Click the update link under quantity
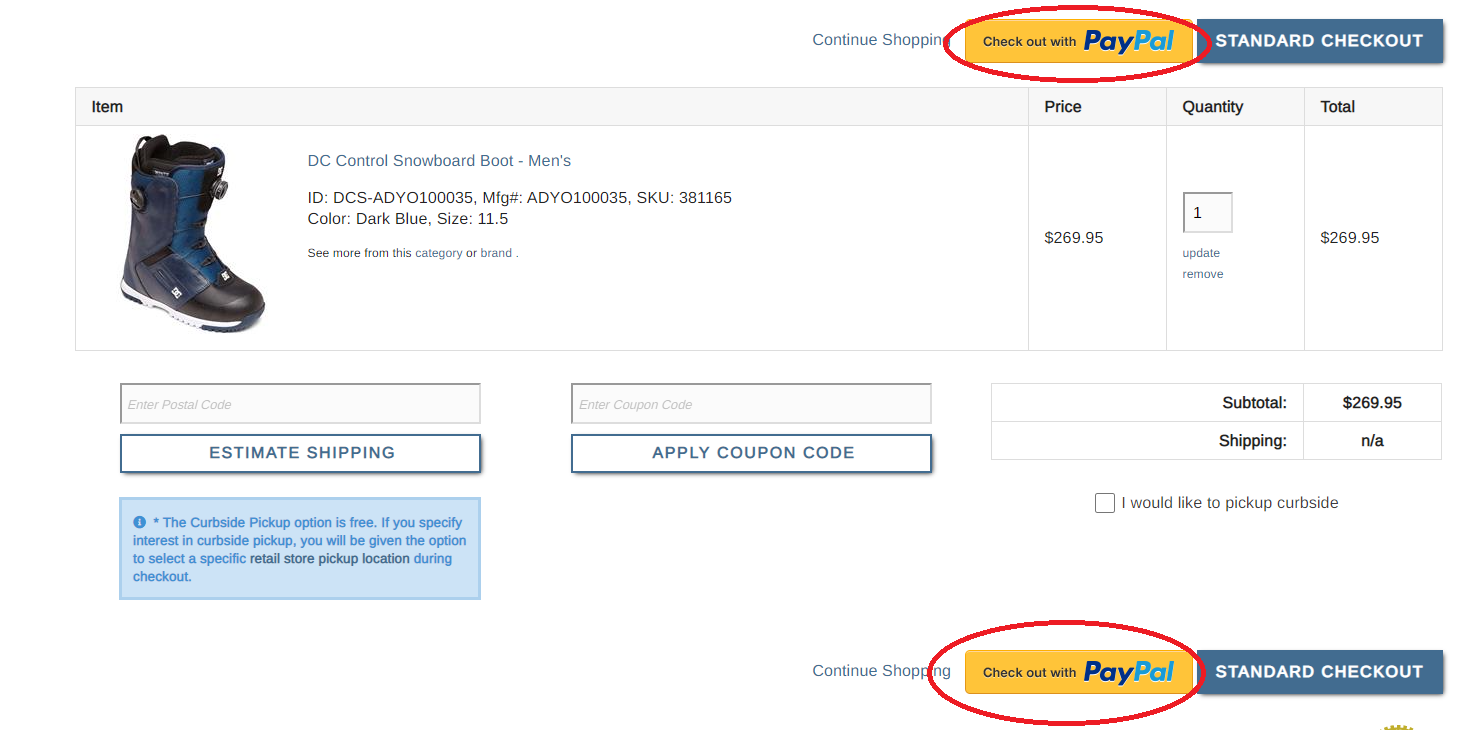 (x=1201, y=253)
